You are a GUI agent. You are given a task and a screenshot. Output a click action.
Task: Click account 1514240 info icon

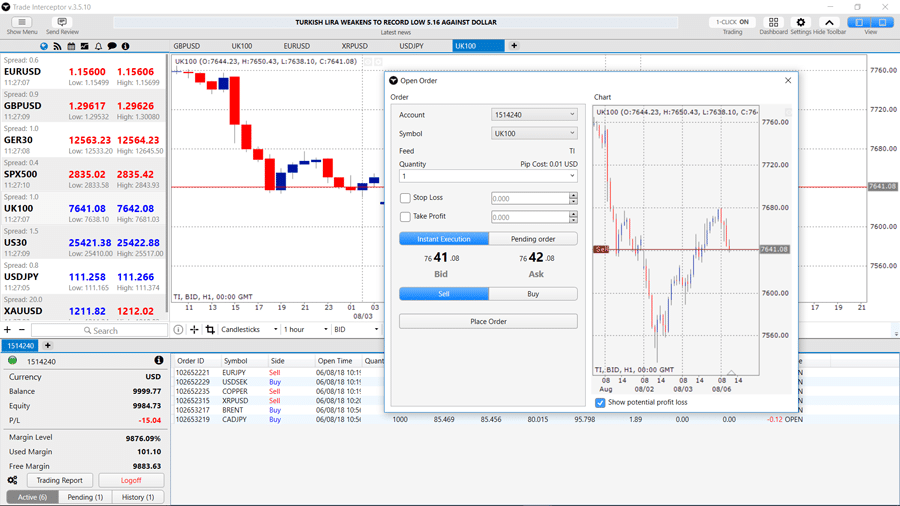pos(158,360)
